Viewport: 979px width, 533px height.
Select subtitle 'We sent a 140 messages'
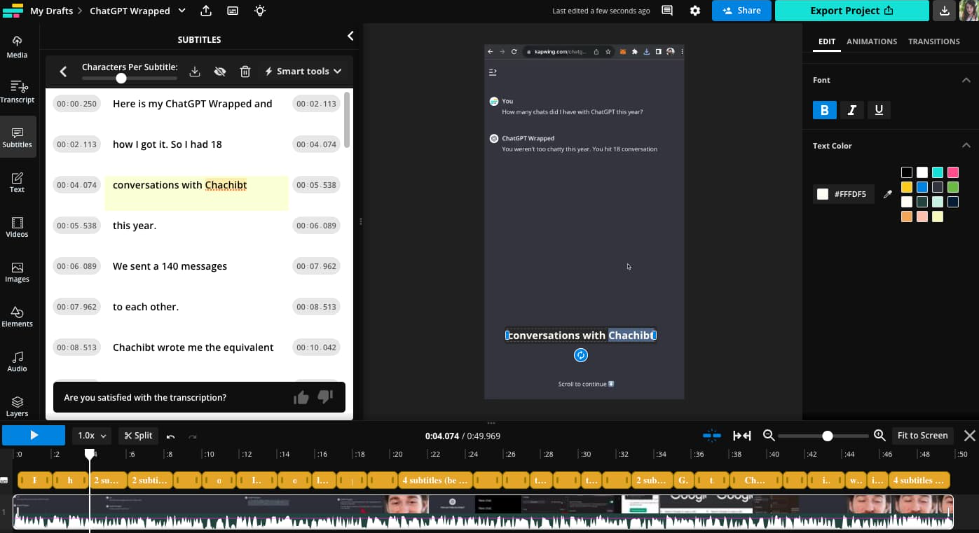[x=169, y=266]
